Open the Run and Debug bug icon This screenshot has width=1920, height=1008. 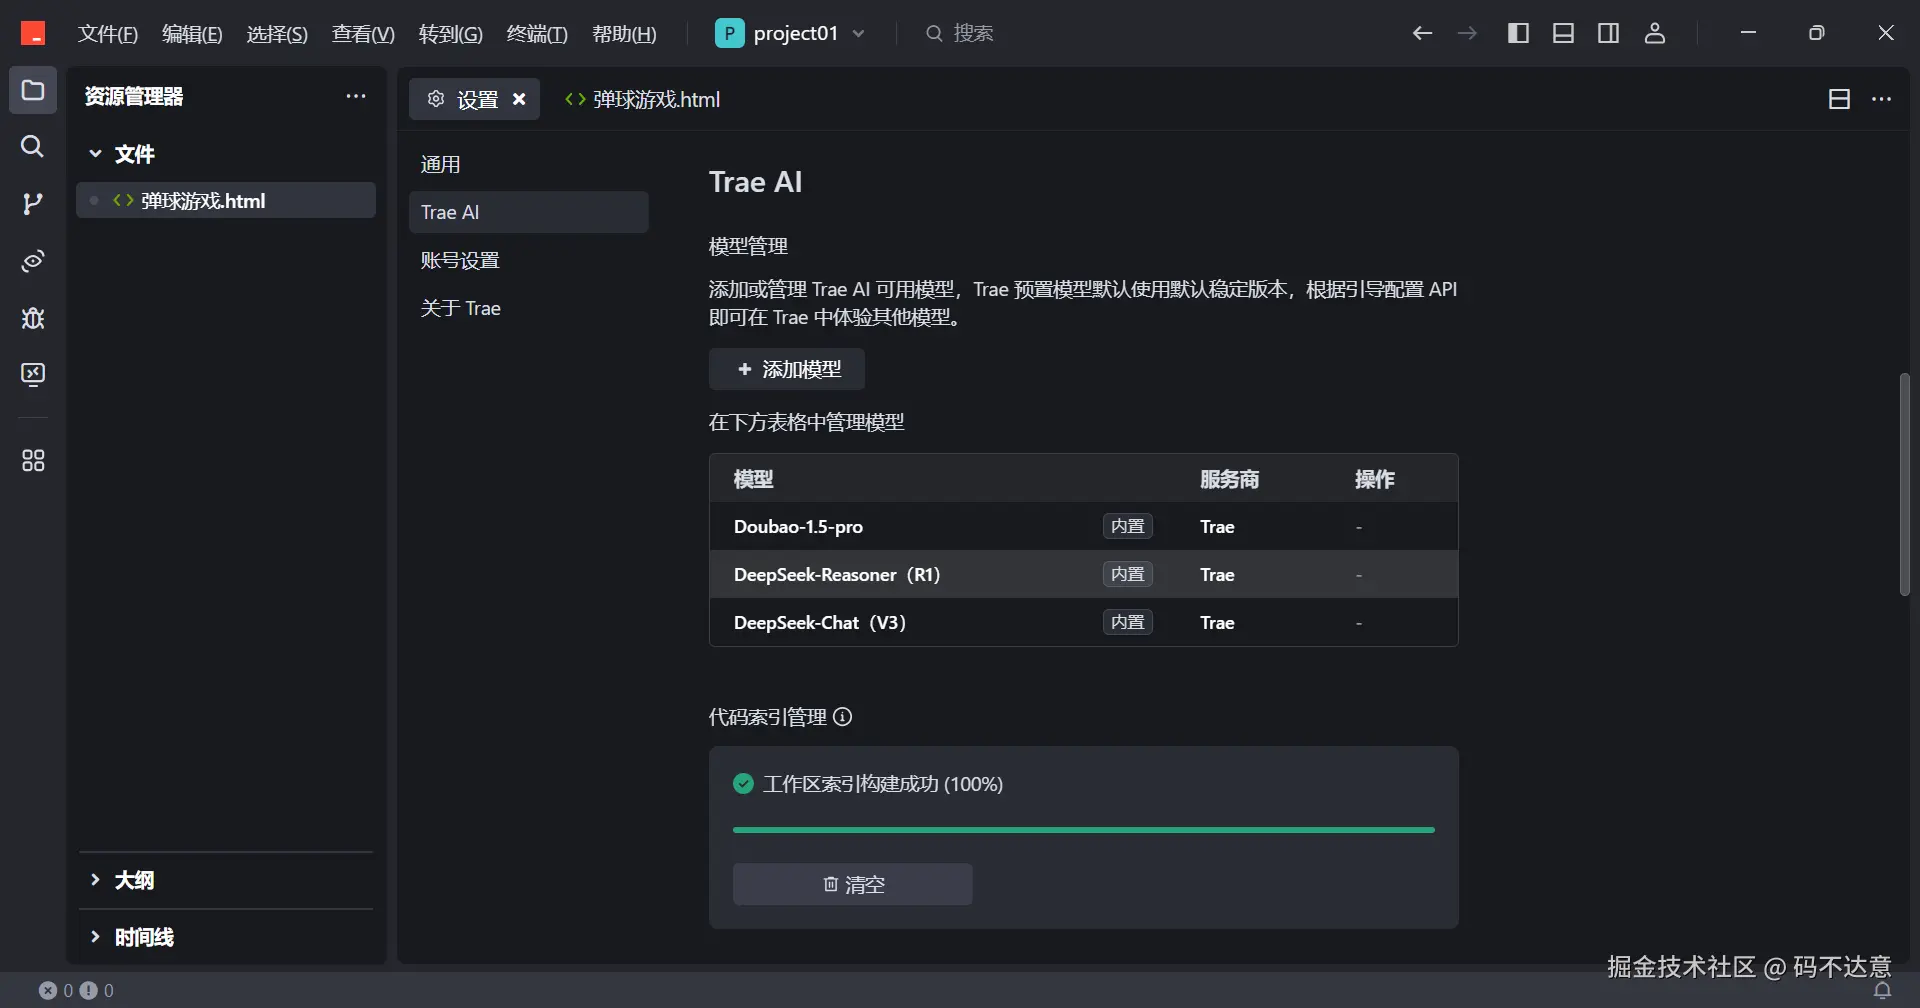point(33,318)
